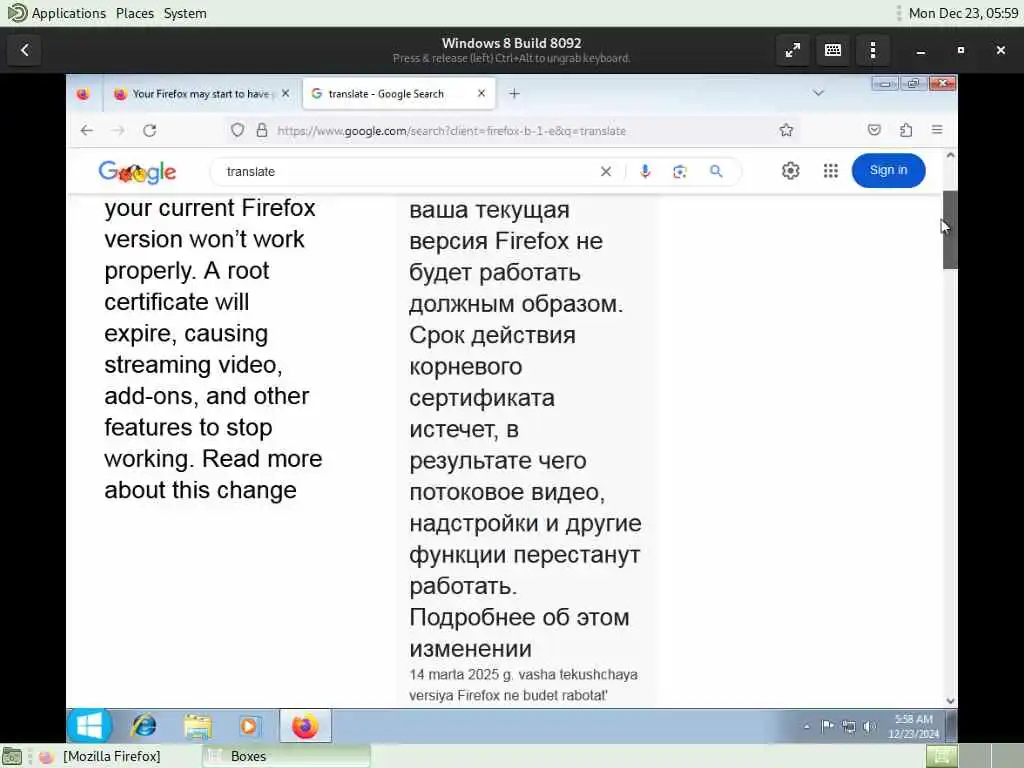The image size is (1024, 768).
Task: Open the Places menu
Action: (135, 13)
